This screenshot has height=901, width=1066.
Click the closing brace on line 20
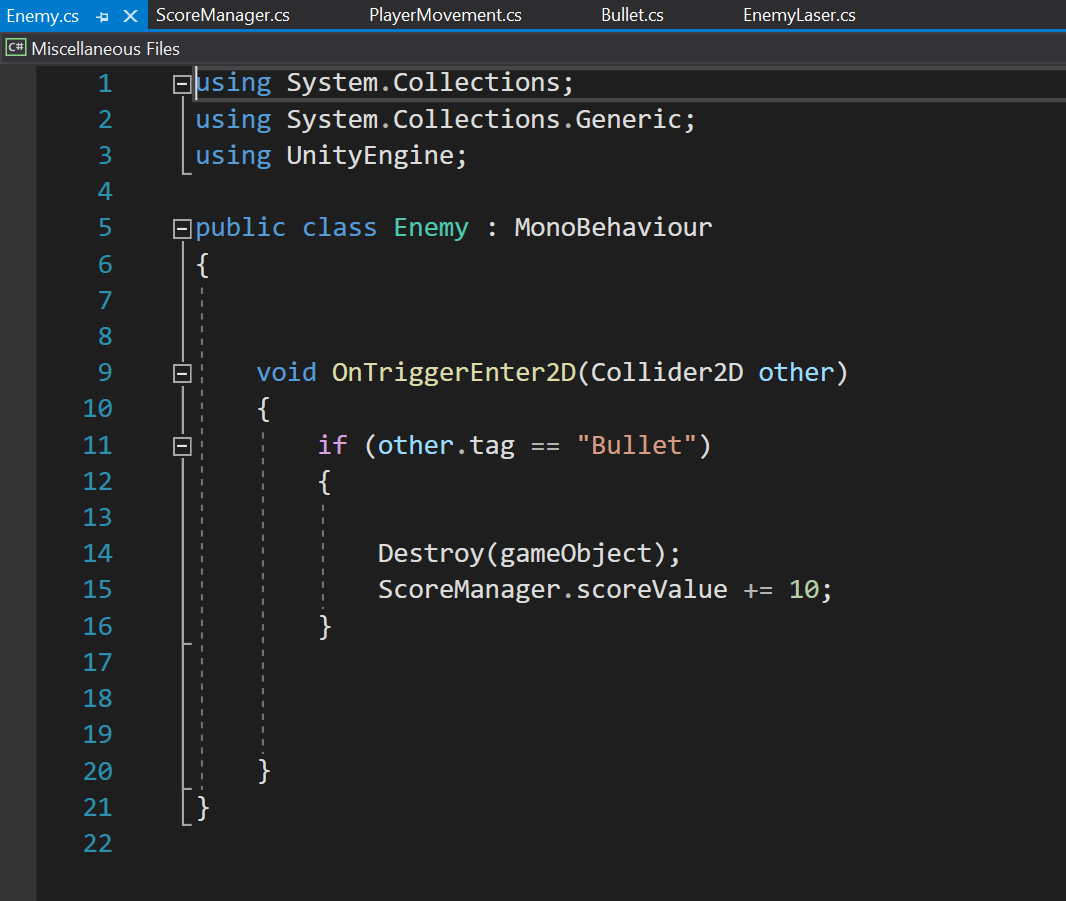[x=264, y=771]
